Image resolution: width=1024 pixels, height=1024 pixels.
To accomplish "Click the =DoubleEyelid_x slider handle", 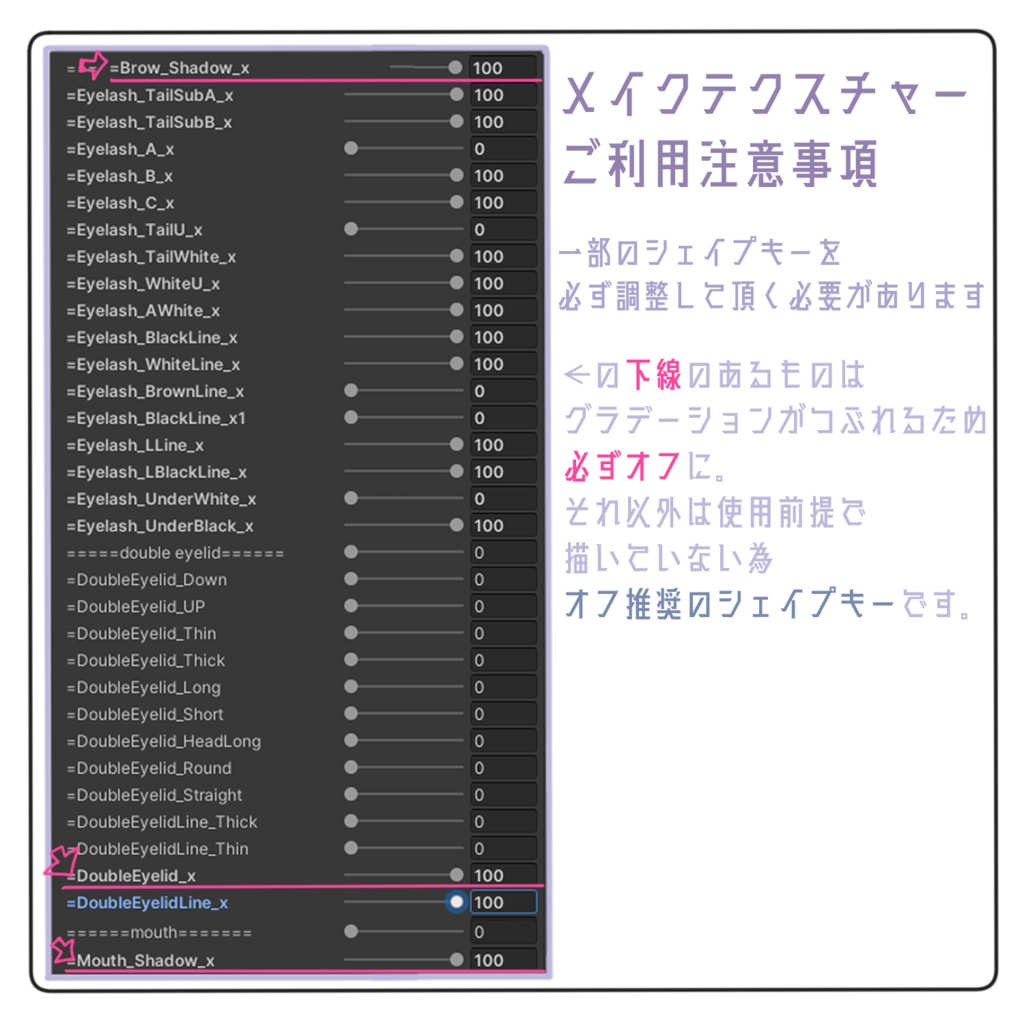I will coord(455,875).
